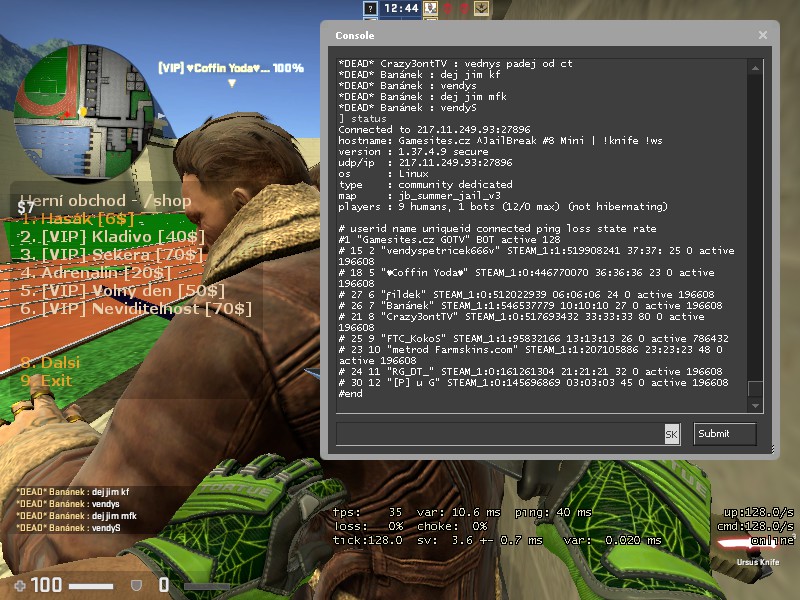Click the armor shield icon

(136, 584)
